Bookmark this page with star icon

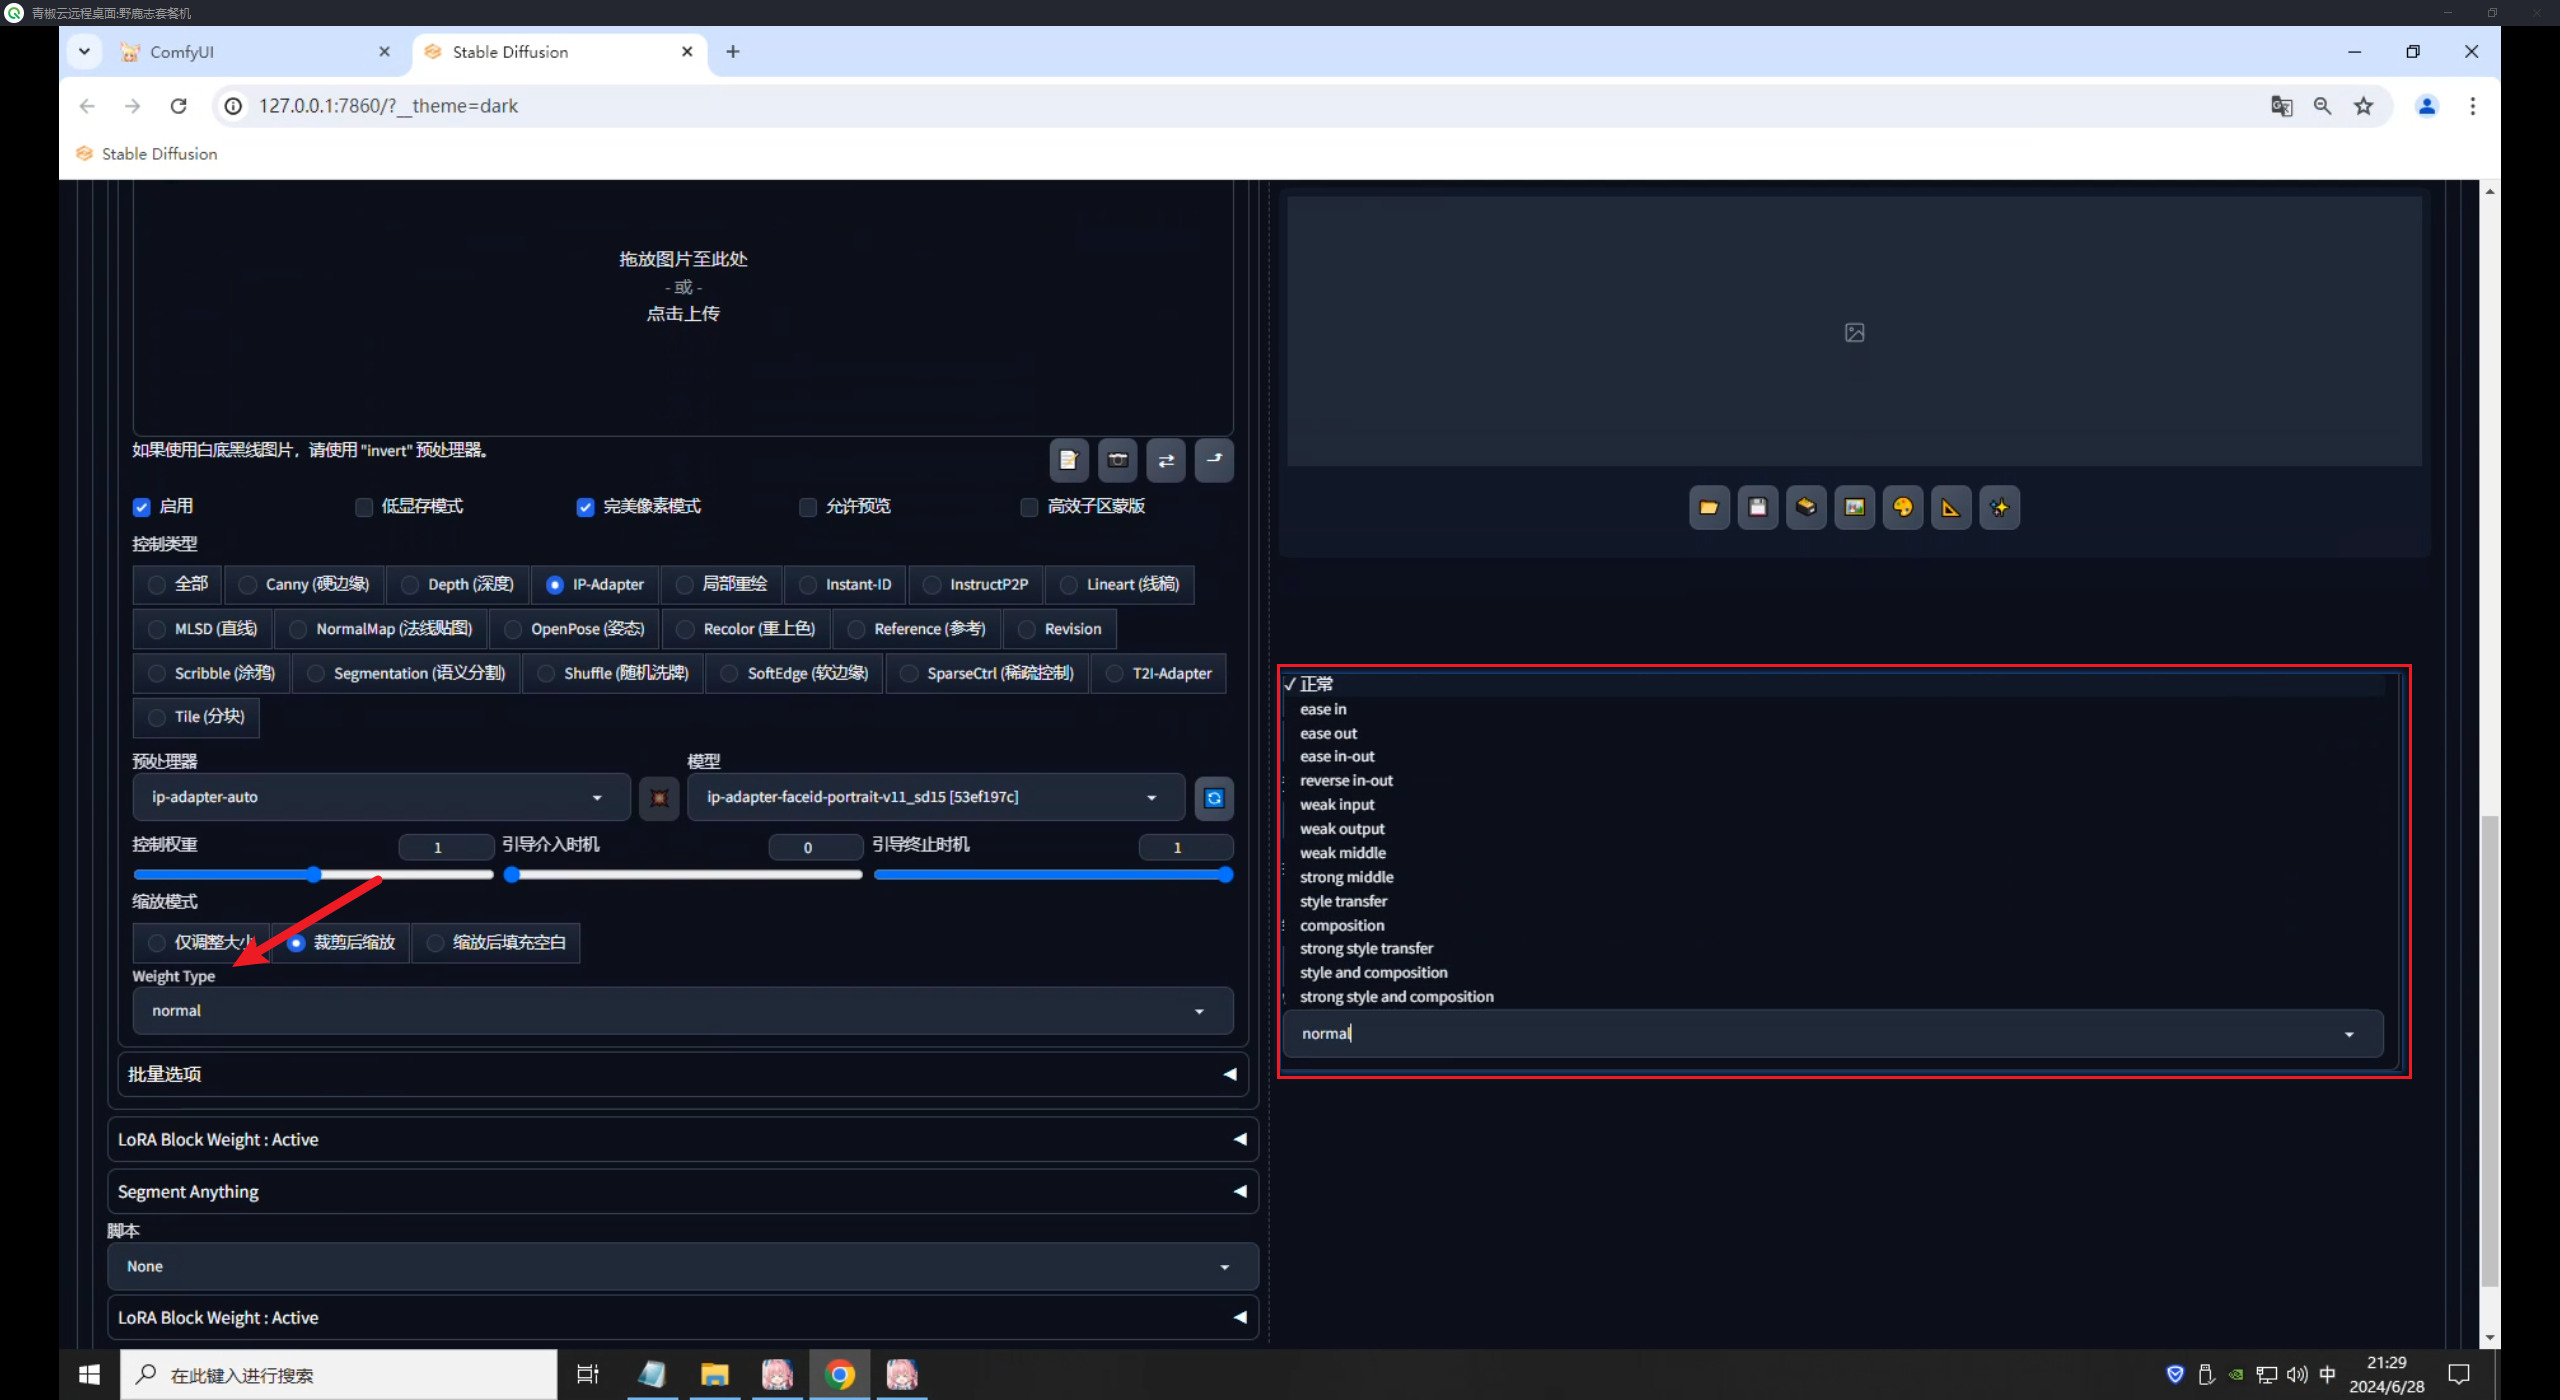pos(2363,106)
